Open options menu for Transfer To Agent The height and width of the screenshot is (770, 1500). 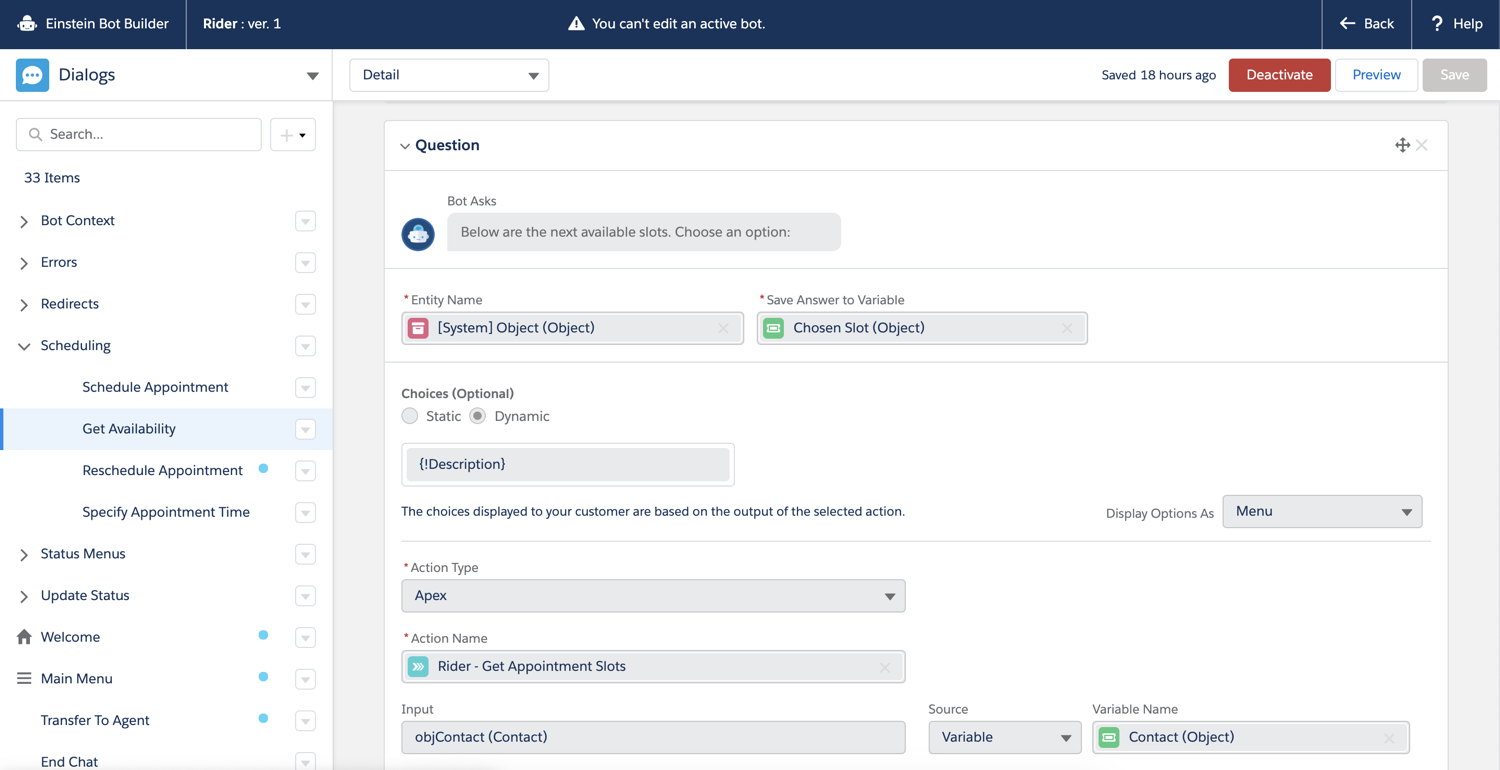[x=305, y=721]
